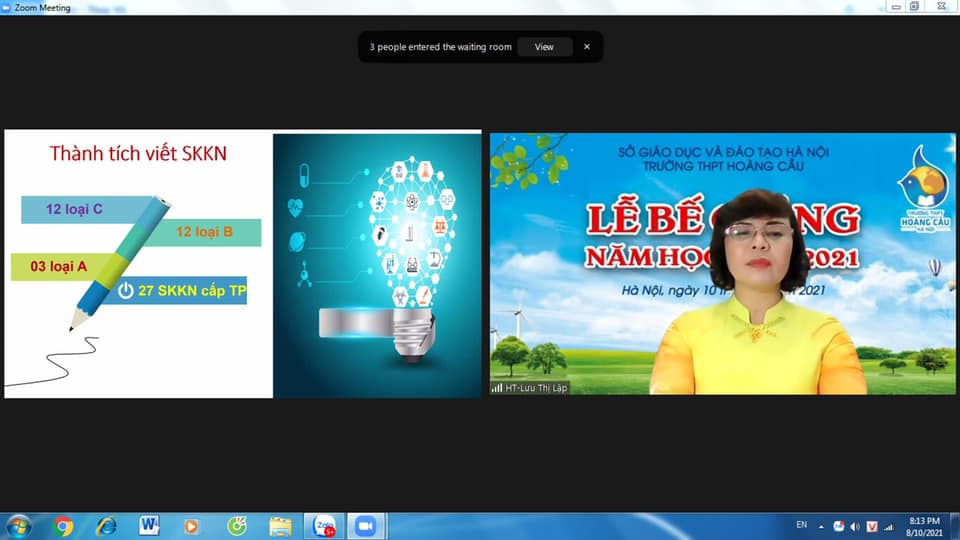Open the volume speaker control in the tray
The image size is (960, 540).
[855, 526]
